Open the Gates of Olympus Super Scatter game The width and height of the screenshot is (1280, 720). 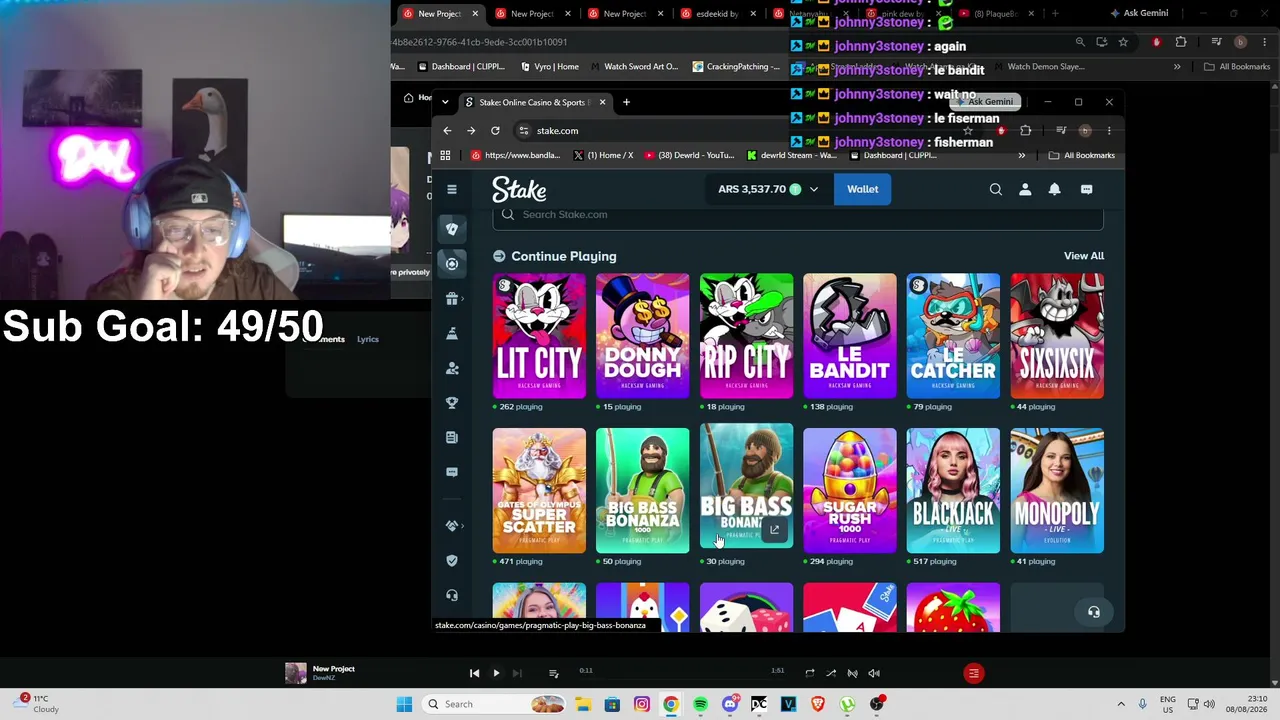pyautogui.click(x=539, y=491)
